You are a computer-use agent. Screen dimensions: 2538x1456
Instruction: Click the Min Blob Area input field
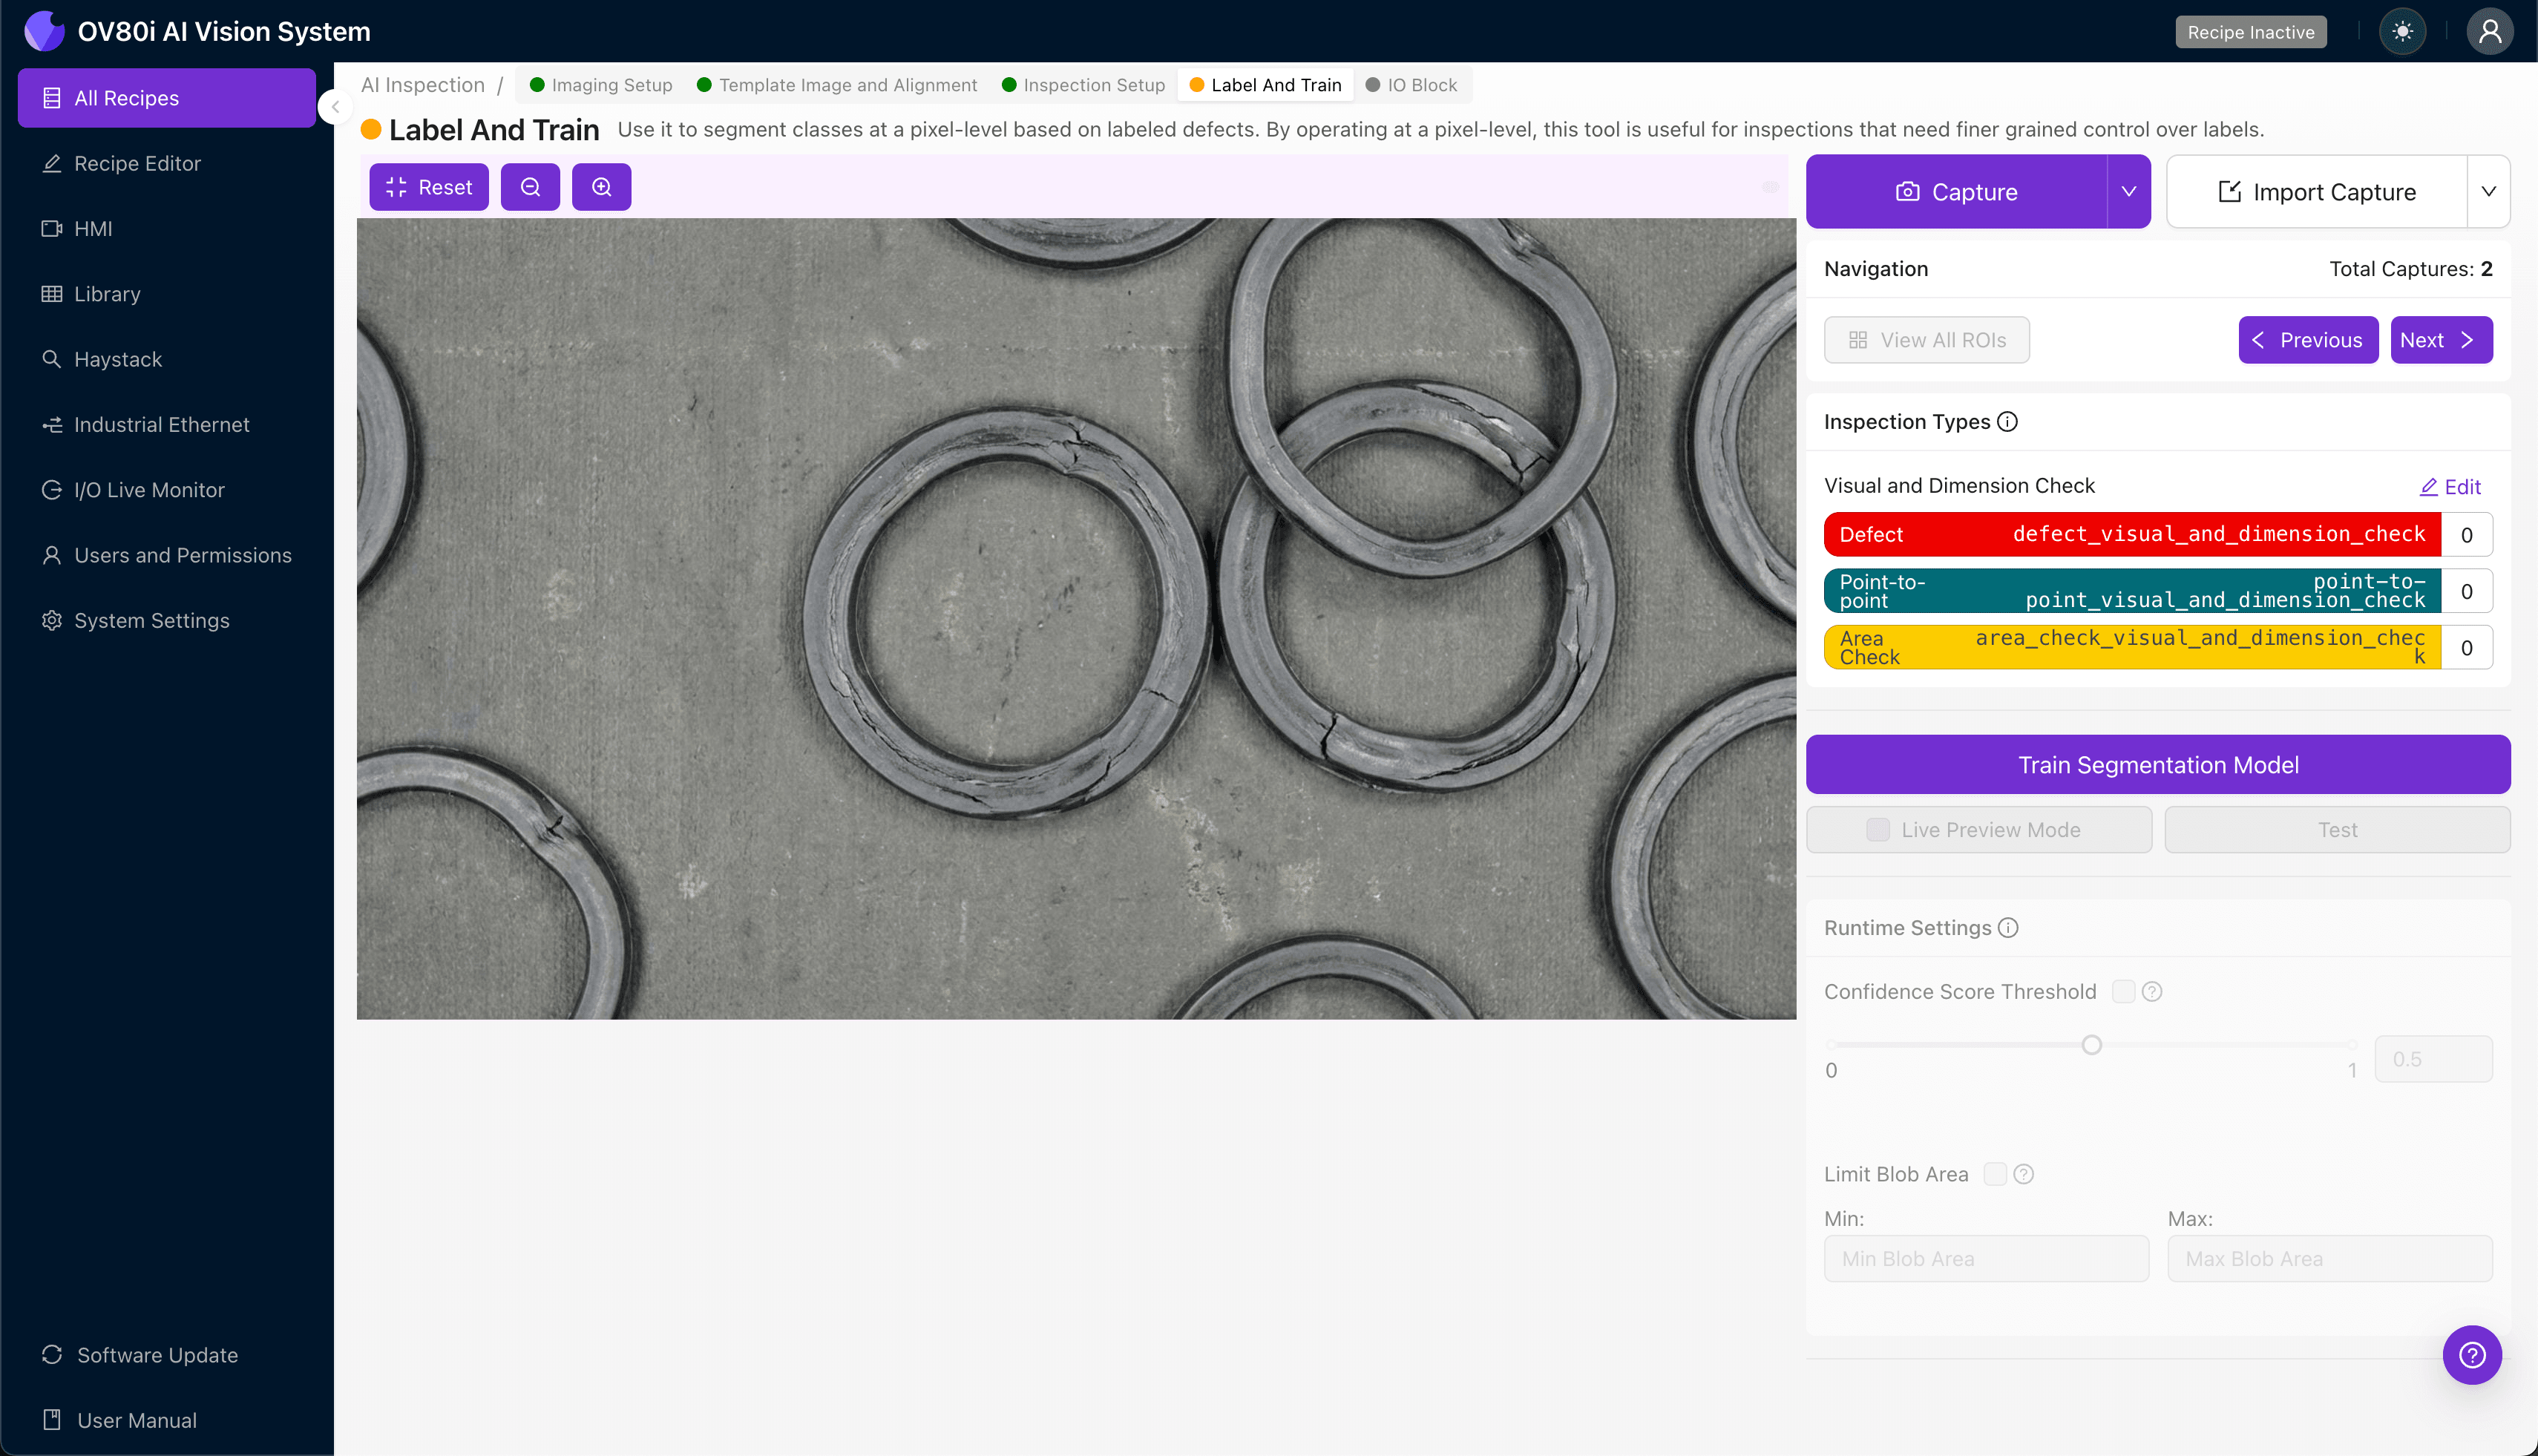(x=1985, y=1258)
